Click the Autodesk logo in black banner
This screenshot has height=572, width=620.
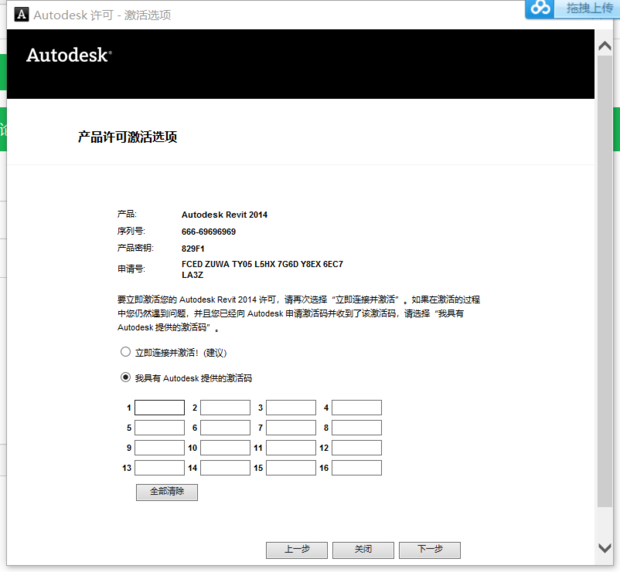[x=68, y=56]
